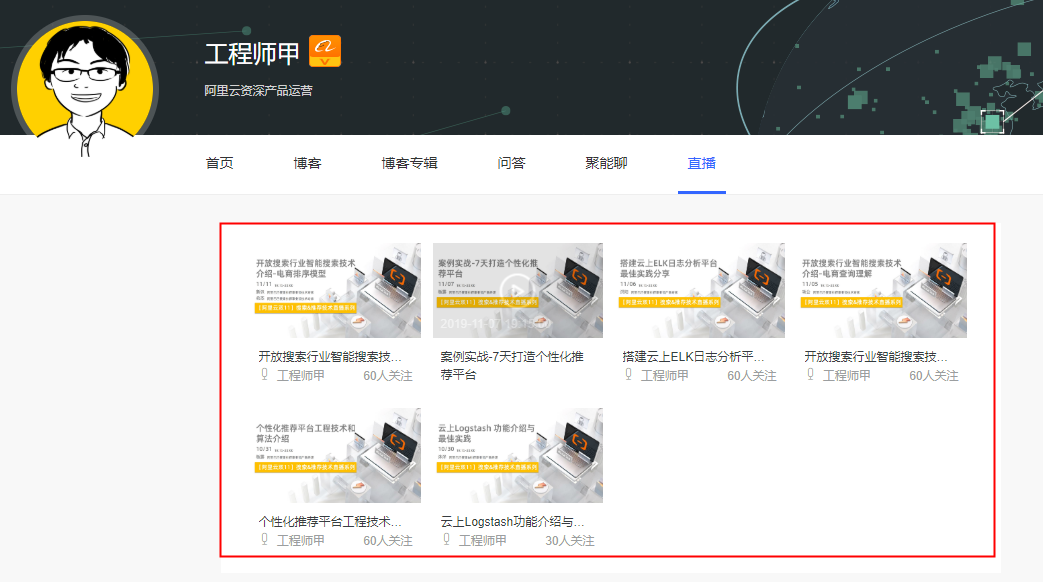Click author 工程师甲 under the ELK card

click(x=665, y=376)
